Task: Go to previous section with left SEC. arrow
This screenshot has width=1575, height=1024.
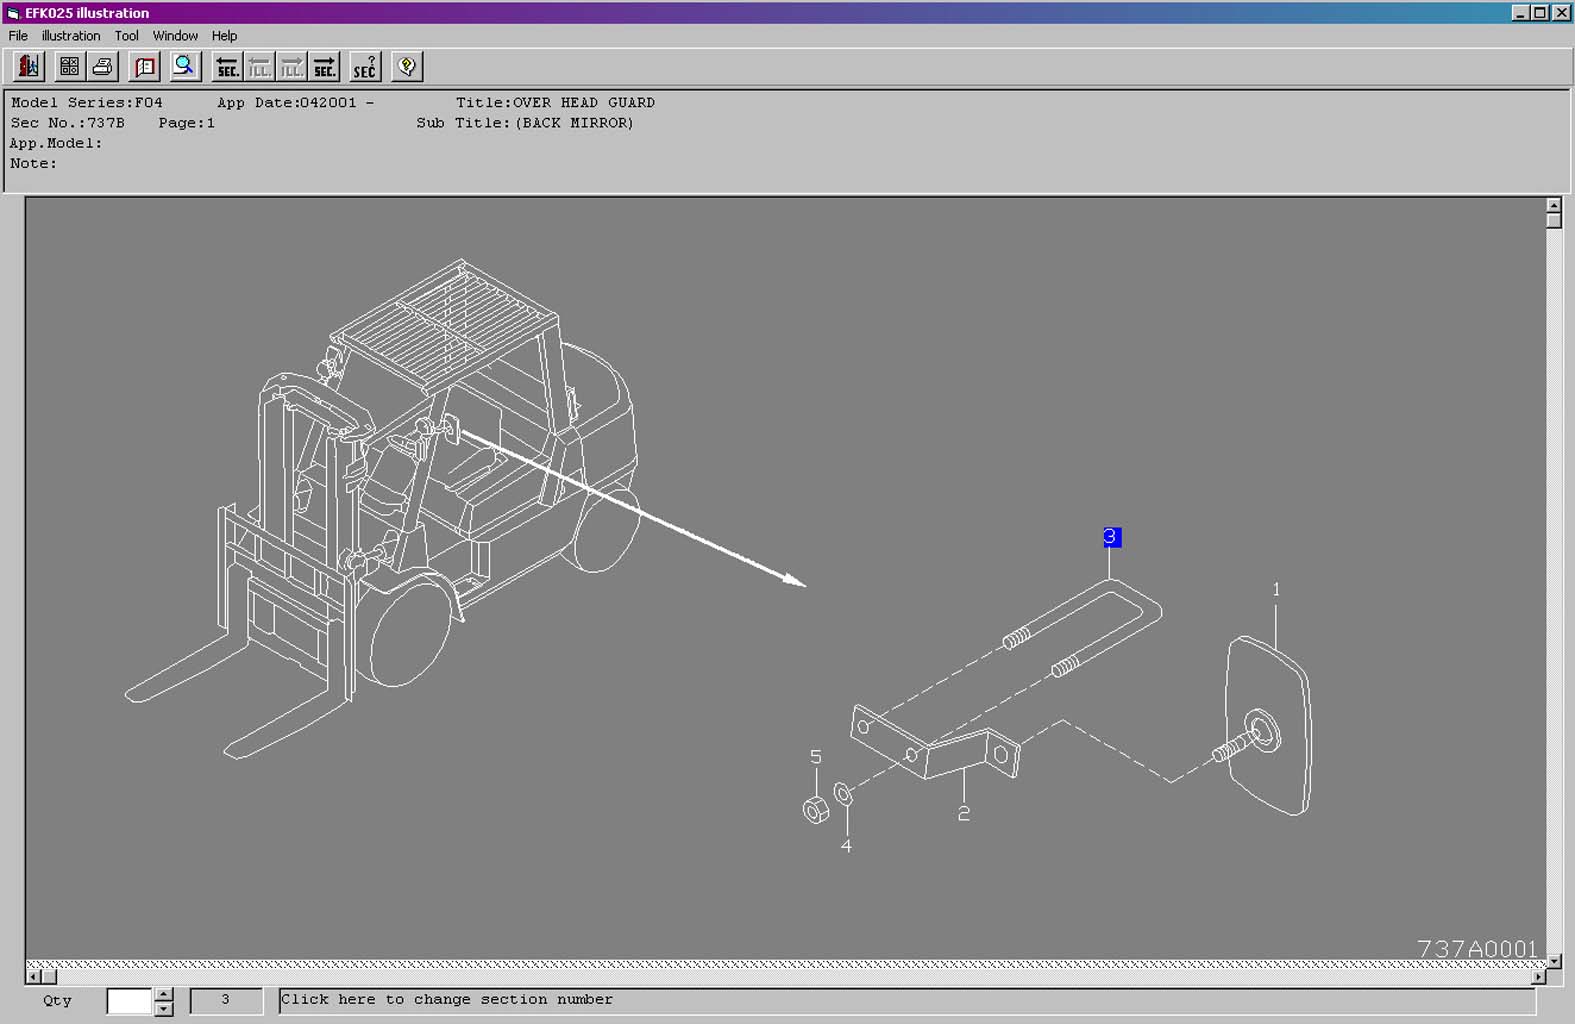Action: tap(227, 67)
